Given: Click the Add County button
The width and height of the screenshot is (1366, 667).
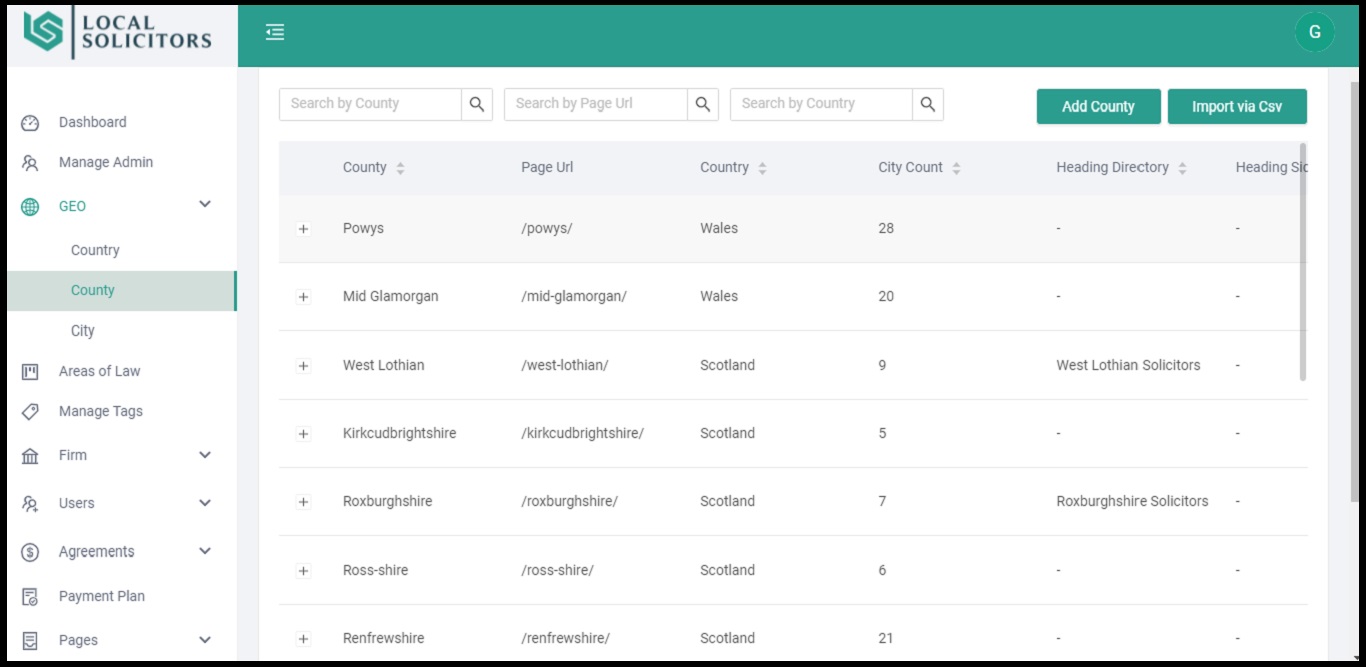Looking at the screenshot, I should click(x=1098, y=107).
